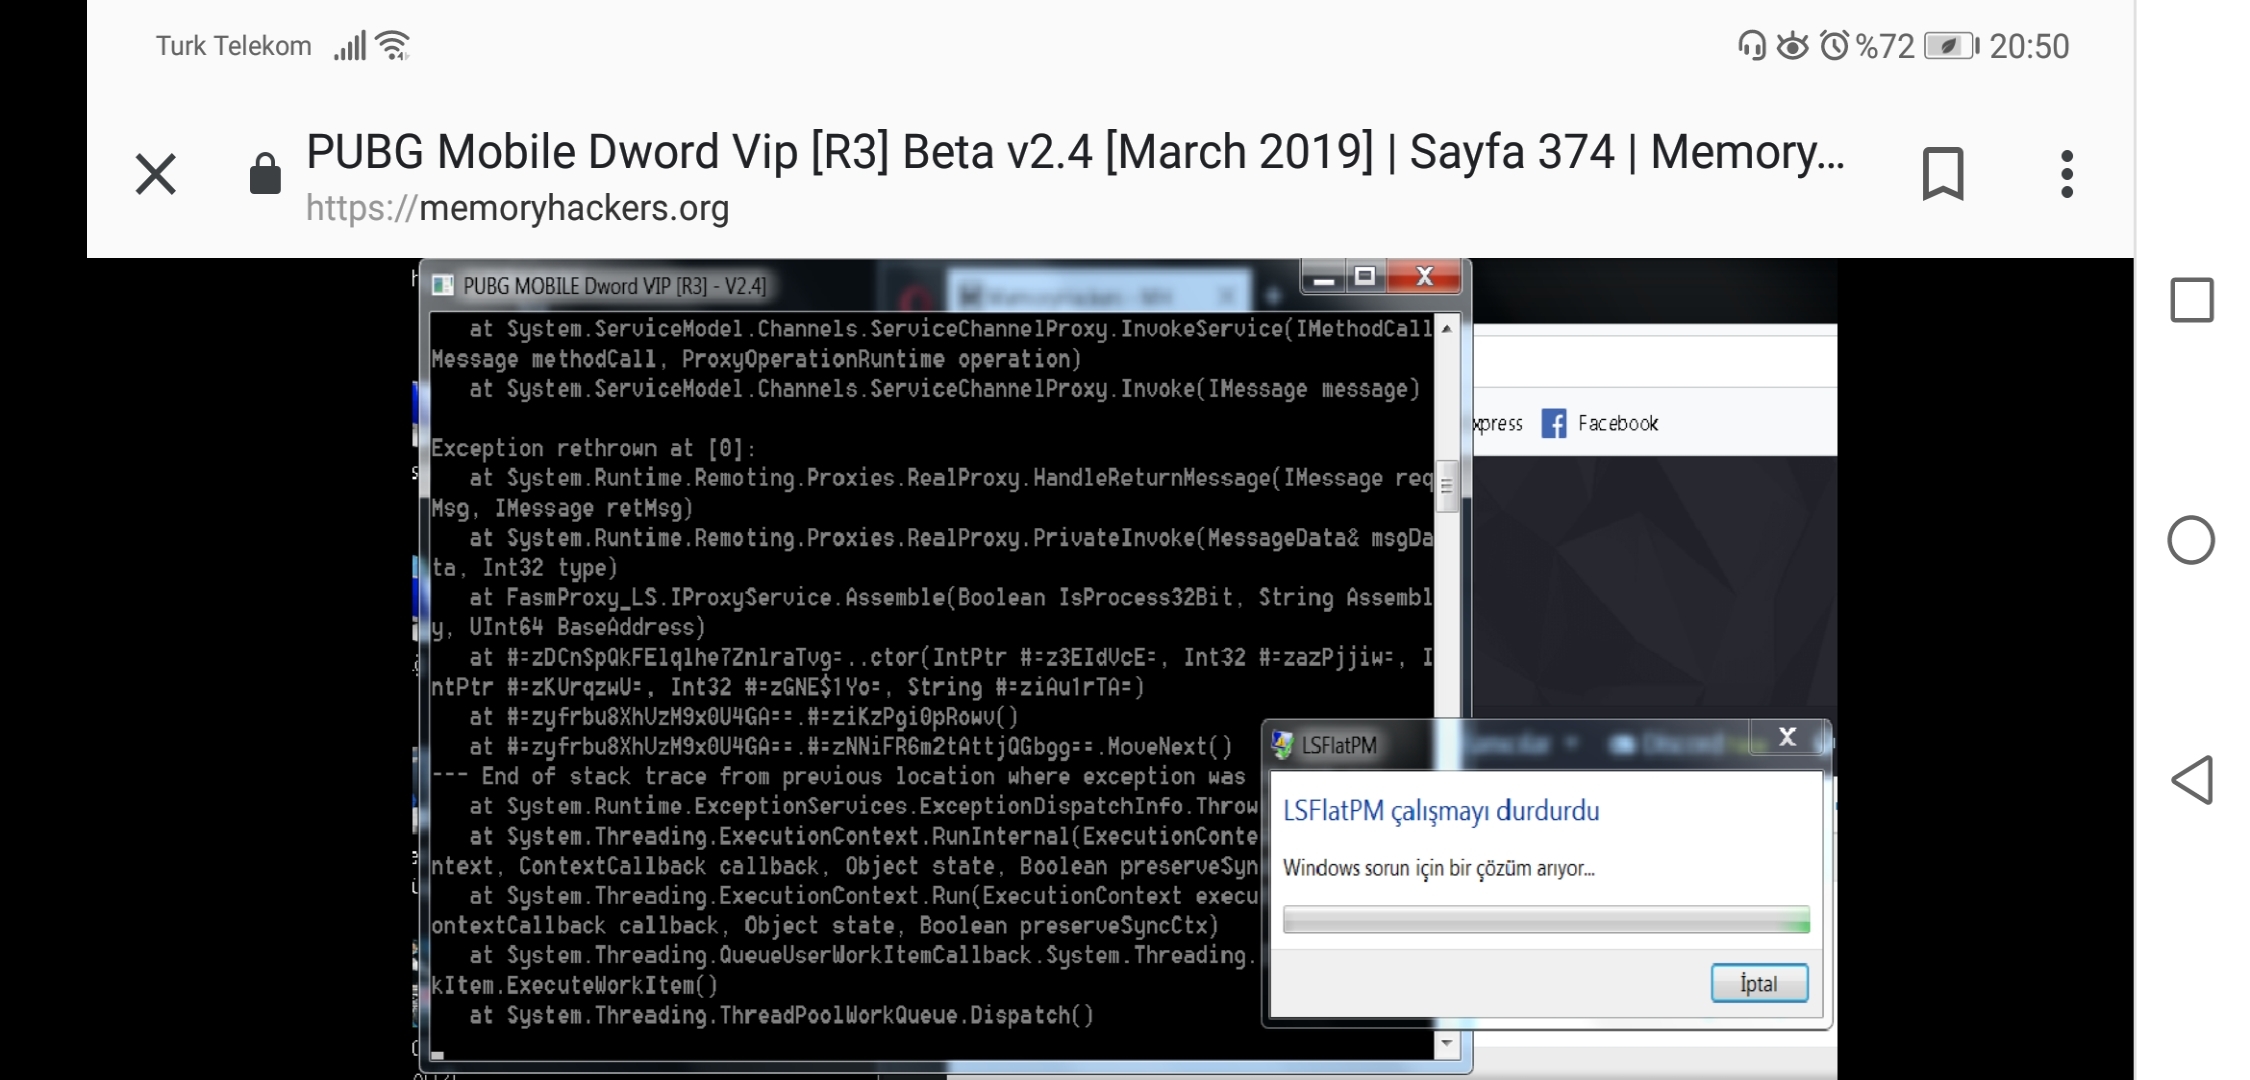Click 'End of stack trace' line
The width and height of the screenshot is (2250, 1080).
pyautogui.click(x=839, y=777)
